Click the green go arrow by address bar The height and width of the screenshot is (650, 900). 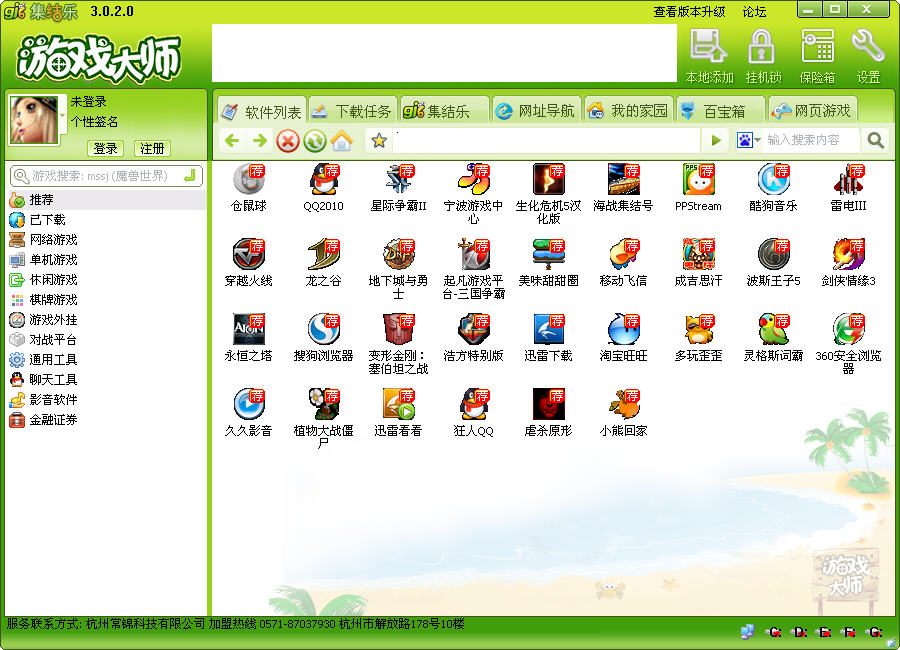[x=716, y=140]
